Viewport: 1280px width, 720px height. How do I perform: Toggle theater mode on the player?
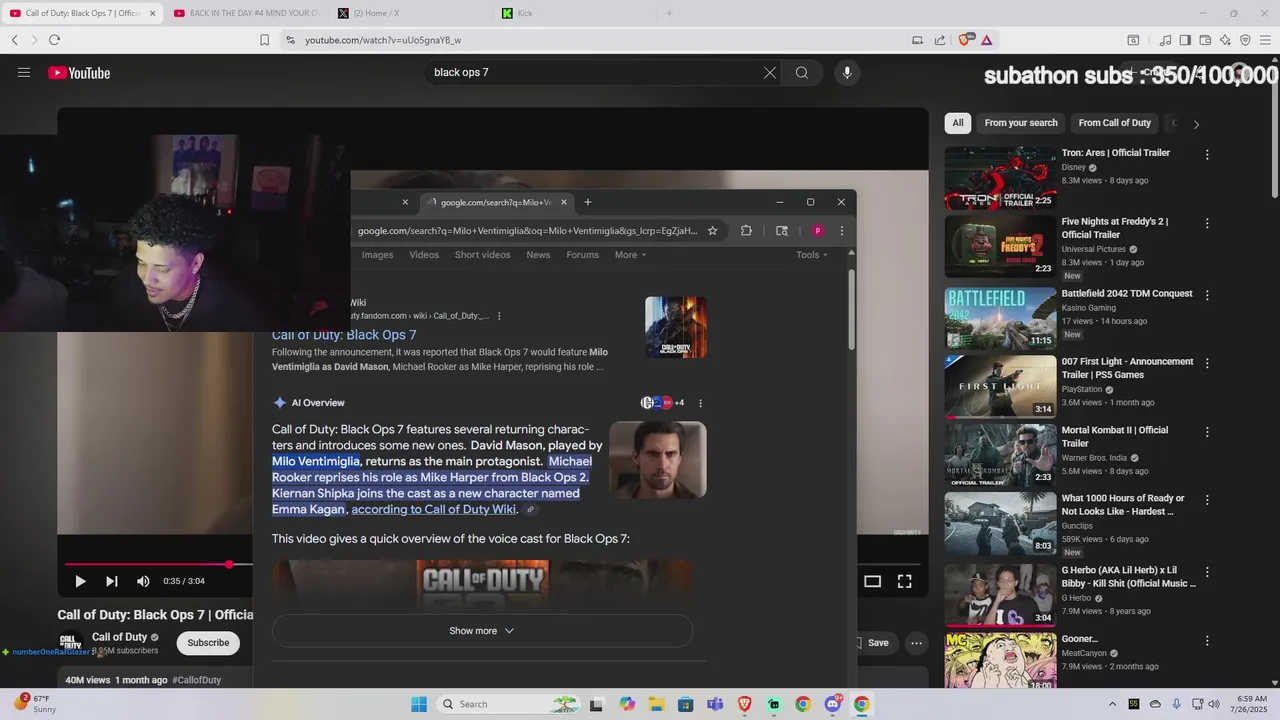(x=872, y=581)
